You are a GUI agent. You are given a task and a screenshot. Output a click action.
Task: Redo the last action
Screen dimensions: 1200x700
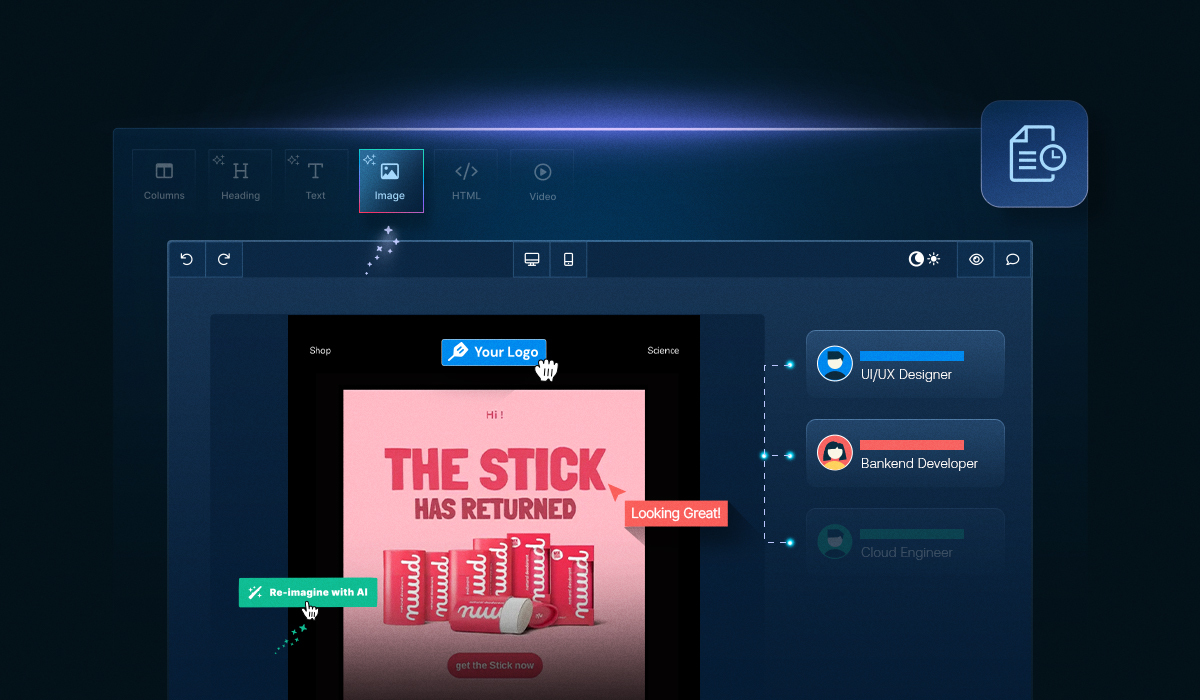223,259
